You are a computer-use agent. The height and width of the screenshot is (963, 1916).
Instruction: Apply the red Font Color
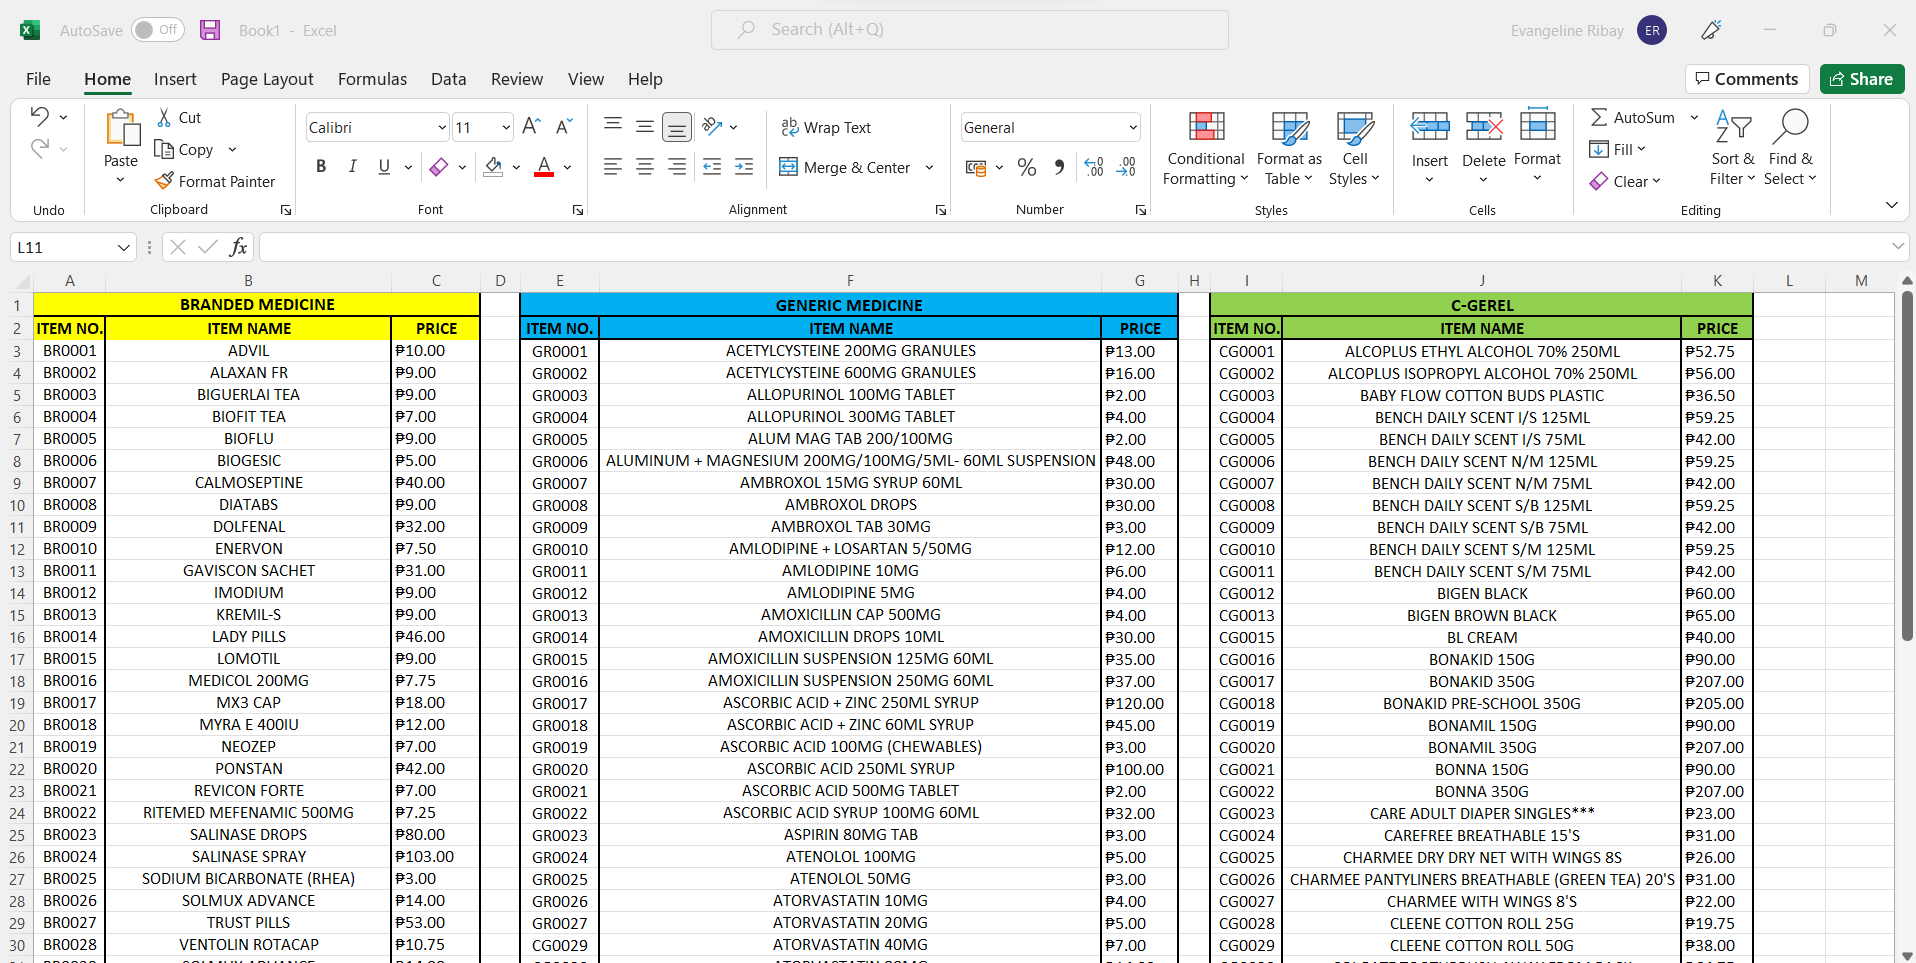544,167
